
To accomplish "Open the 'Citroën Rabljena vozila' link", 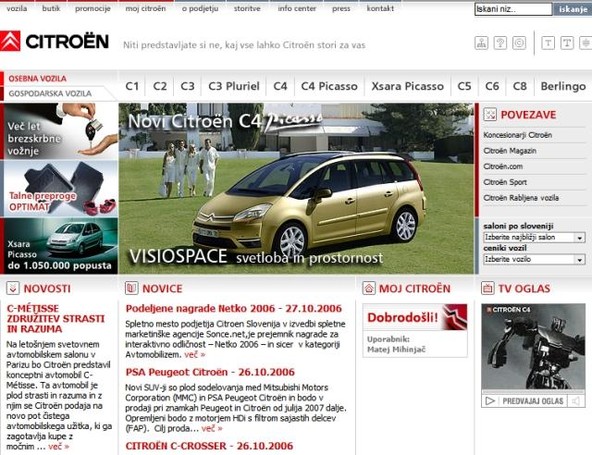I will [x=521, y=198].
